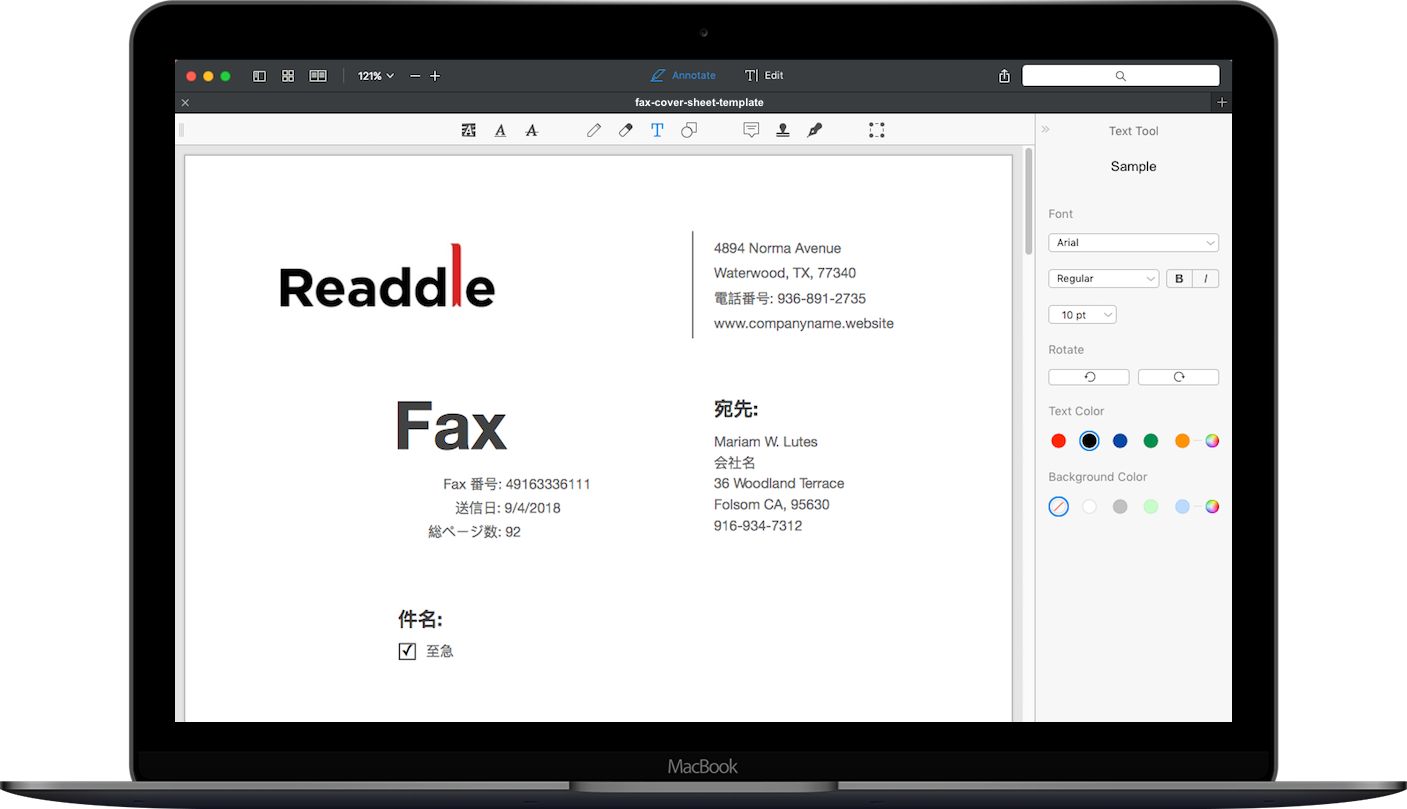
Task: Click the www.companyname.website text
Action: coord(804,324)
